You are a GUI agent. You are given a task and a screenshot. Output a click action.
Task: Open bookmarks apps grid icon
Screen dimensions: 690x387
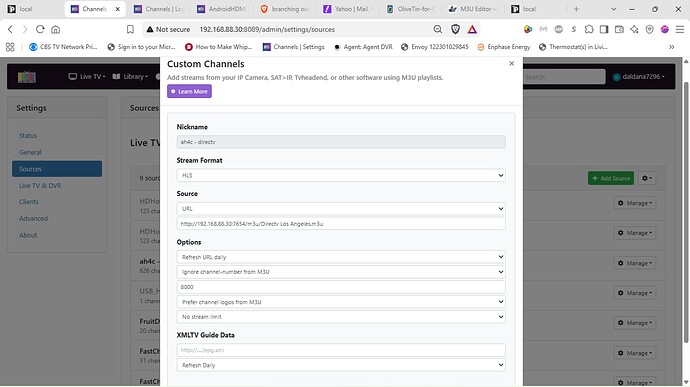point(10,47)
